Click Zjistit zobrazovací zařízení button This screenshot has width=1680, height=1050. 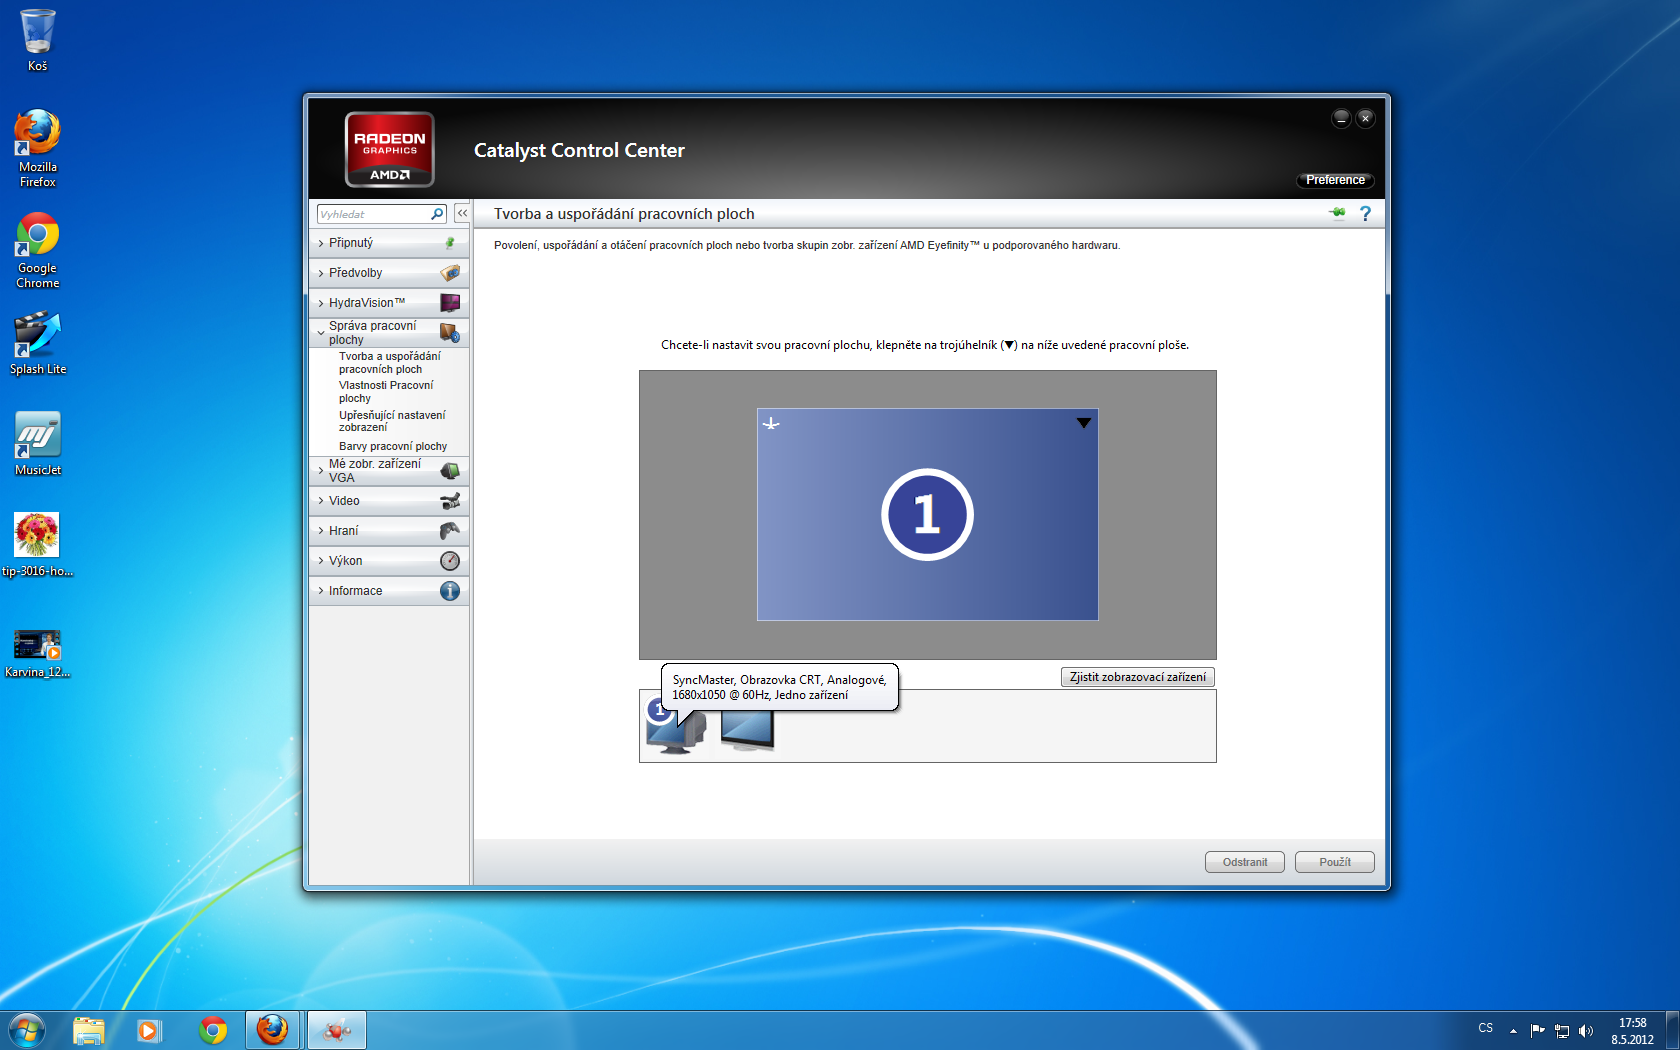[1138, 677]
